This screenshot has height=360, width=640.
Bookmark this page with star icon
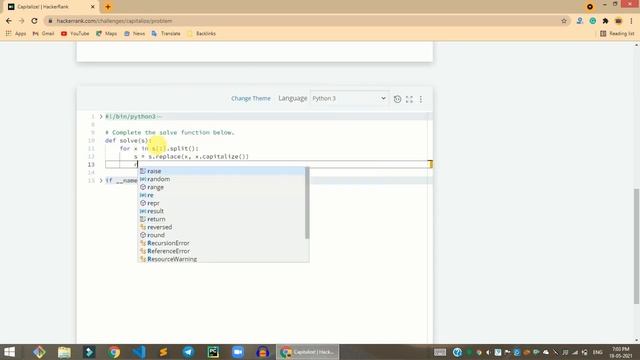(564, 21)
